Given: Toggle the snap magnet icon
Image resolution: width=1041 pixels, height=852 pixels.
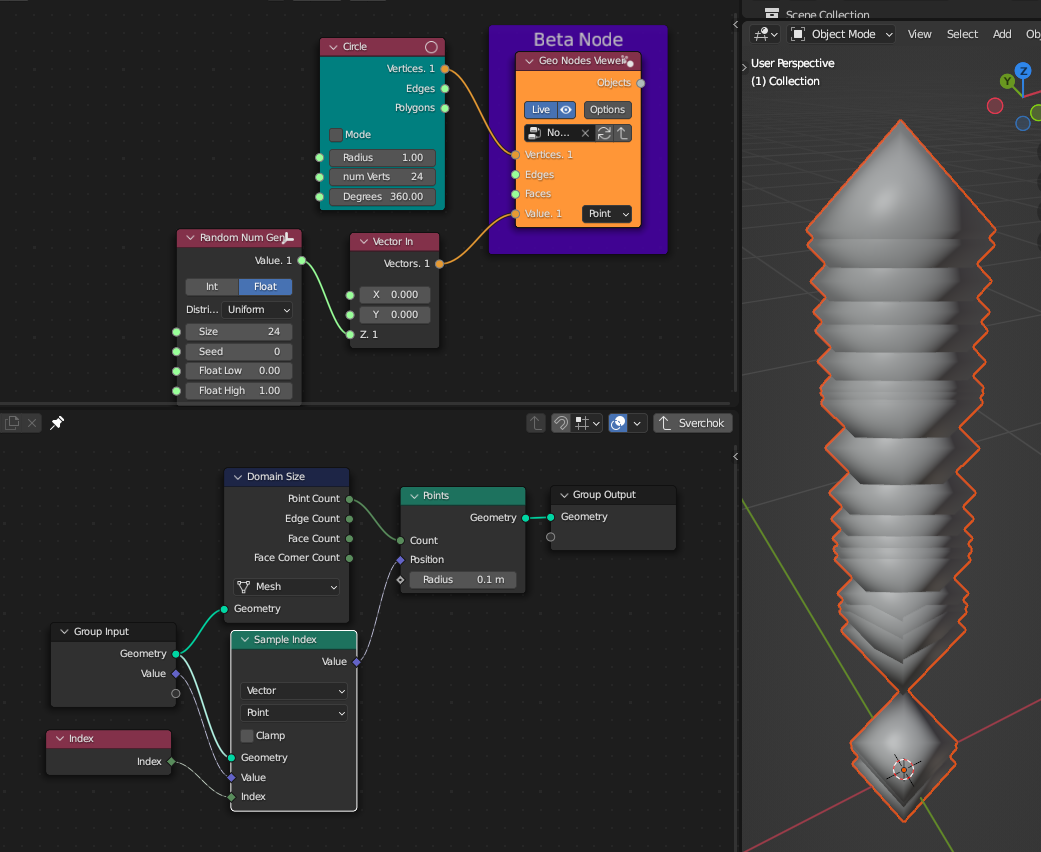Looking at the screenshot, I should click(561, 423).
